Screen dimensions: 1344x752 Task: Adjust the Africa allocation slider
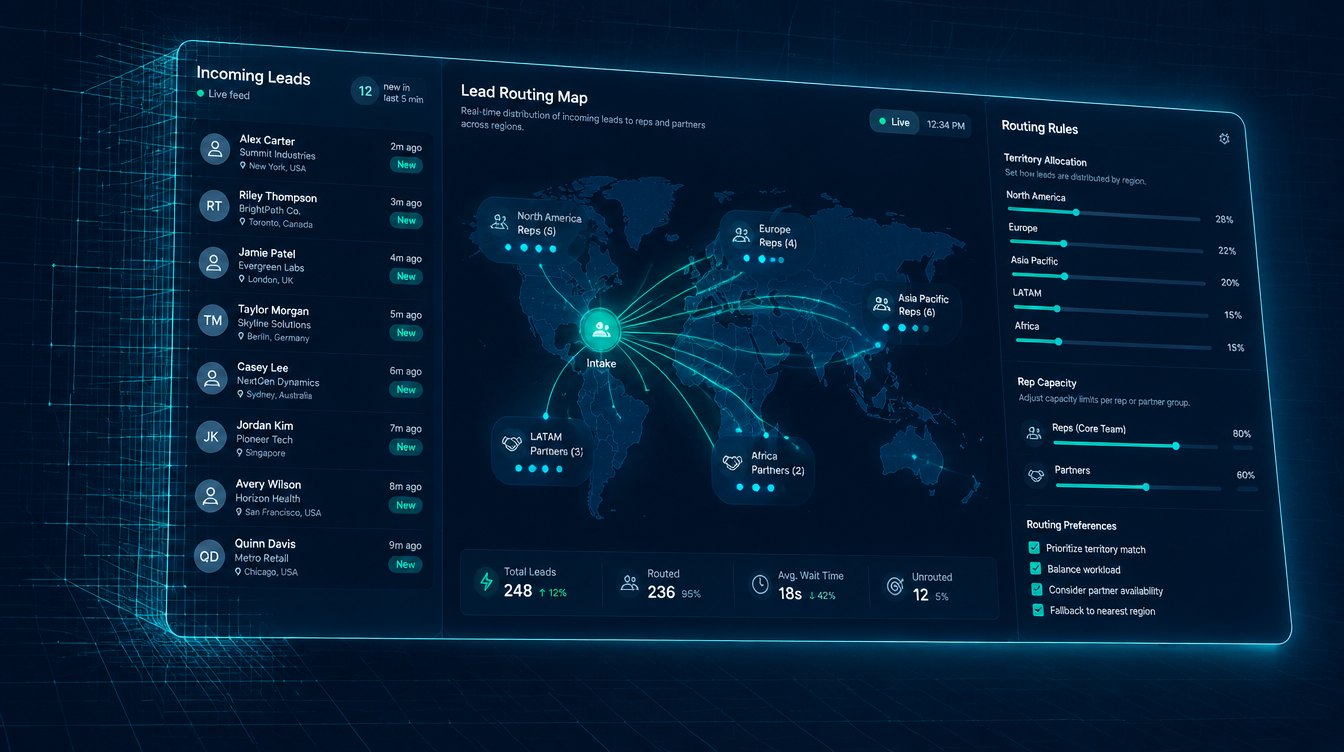(x=1114, y=344)
